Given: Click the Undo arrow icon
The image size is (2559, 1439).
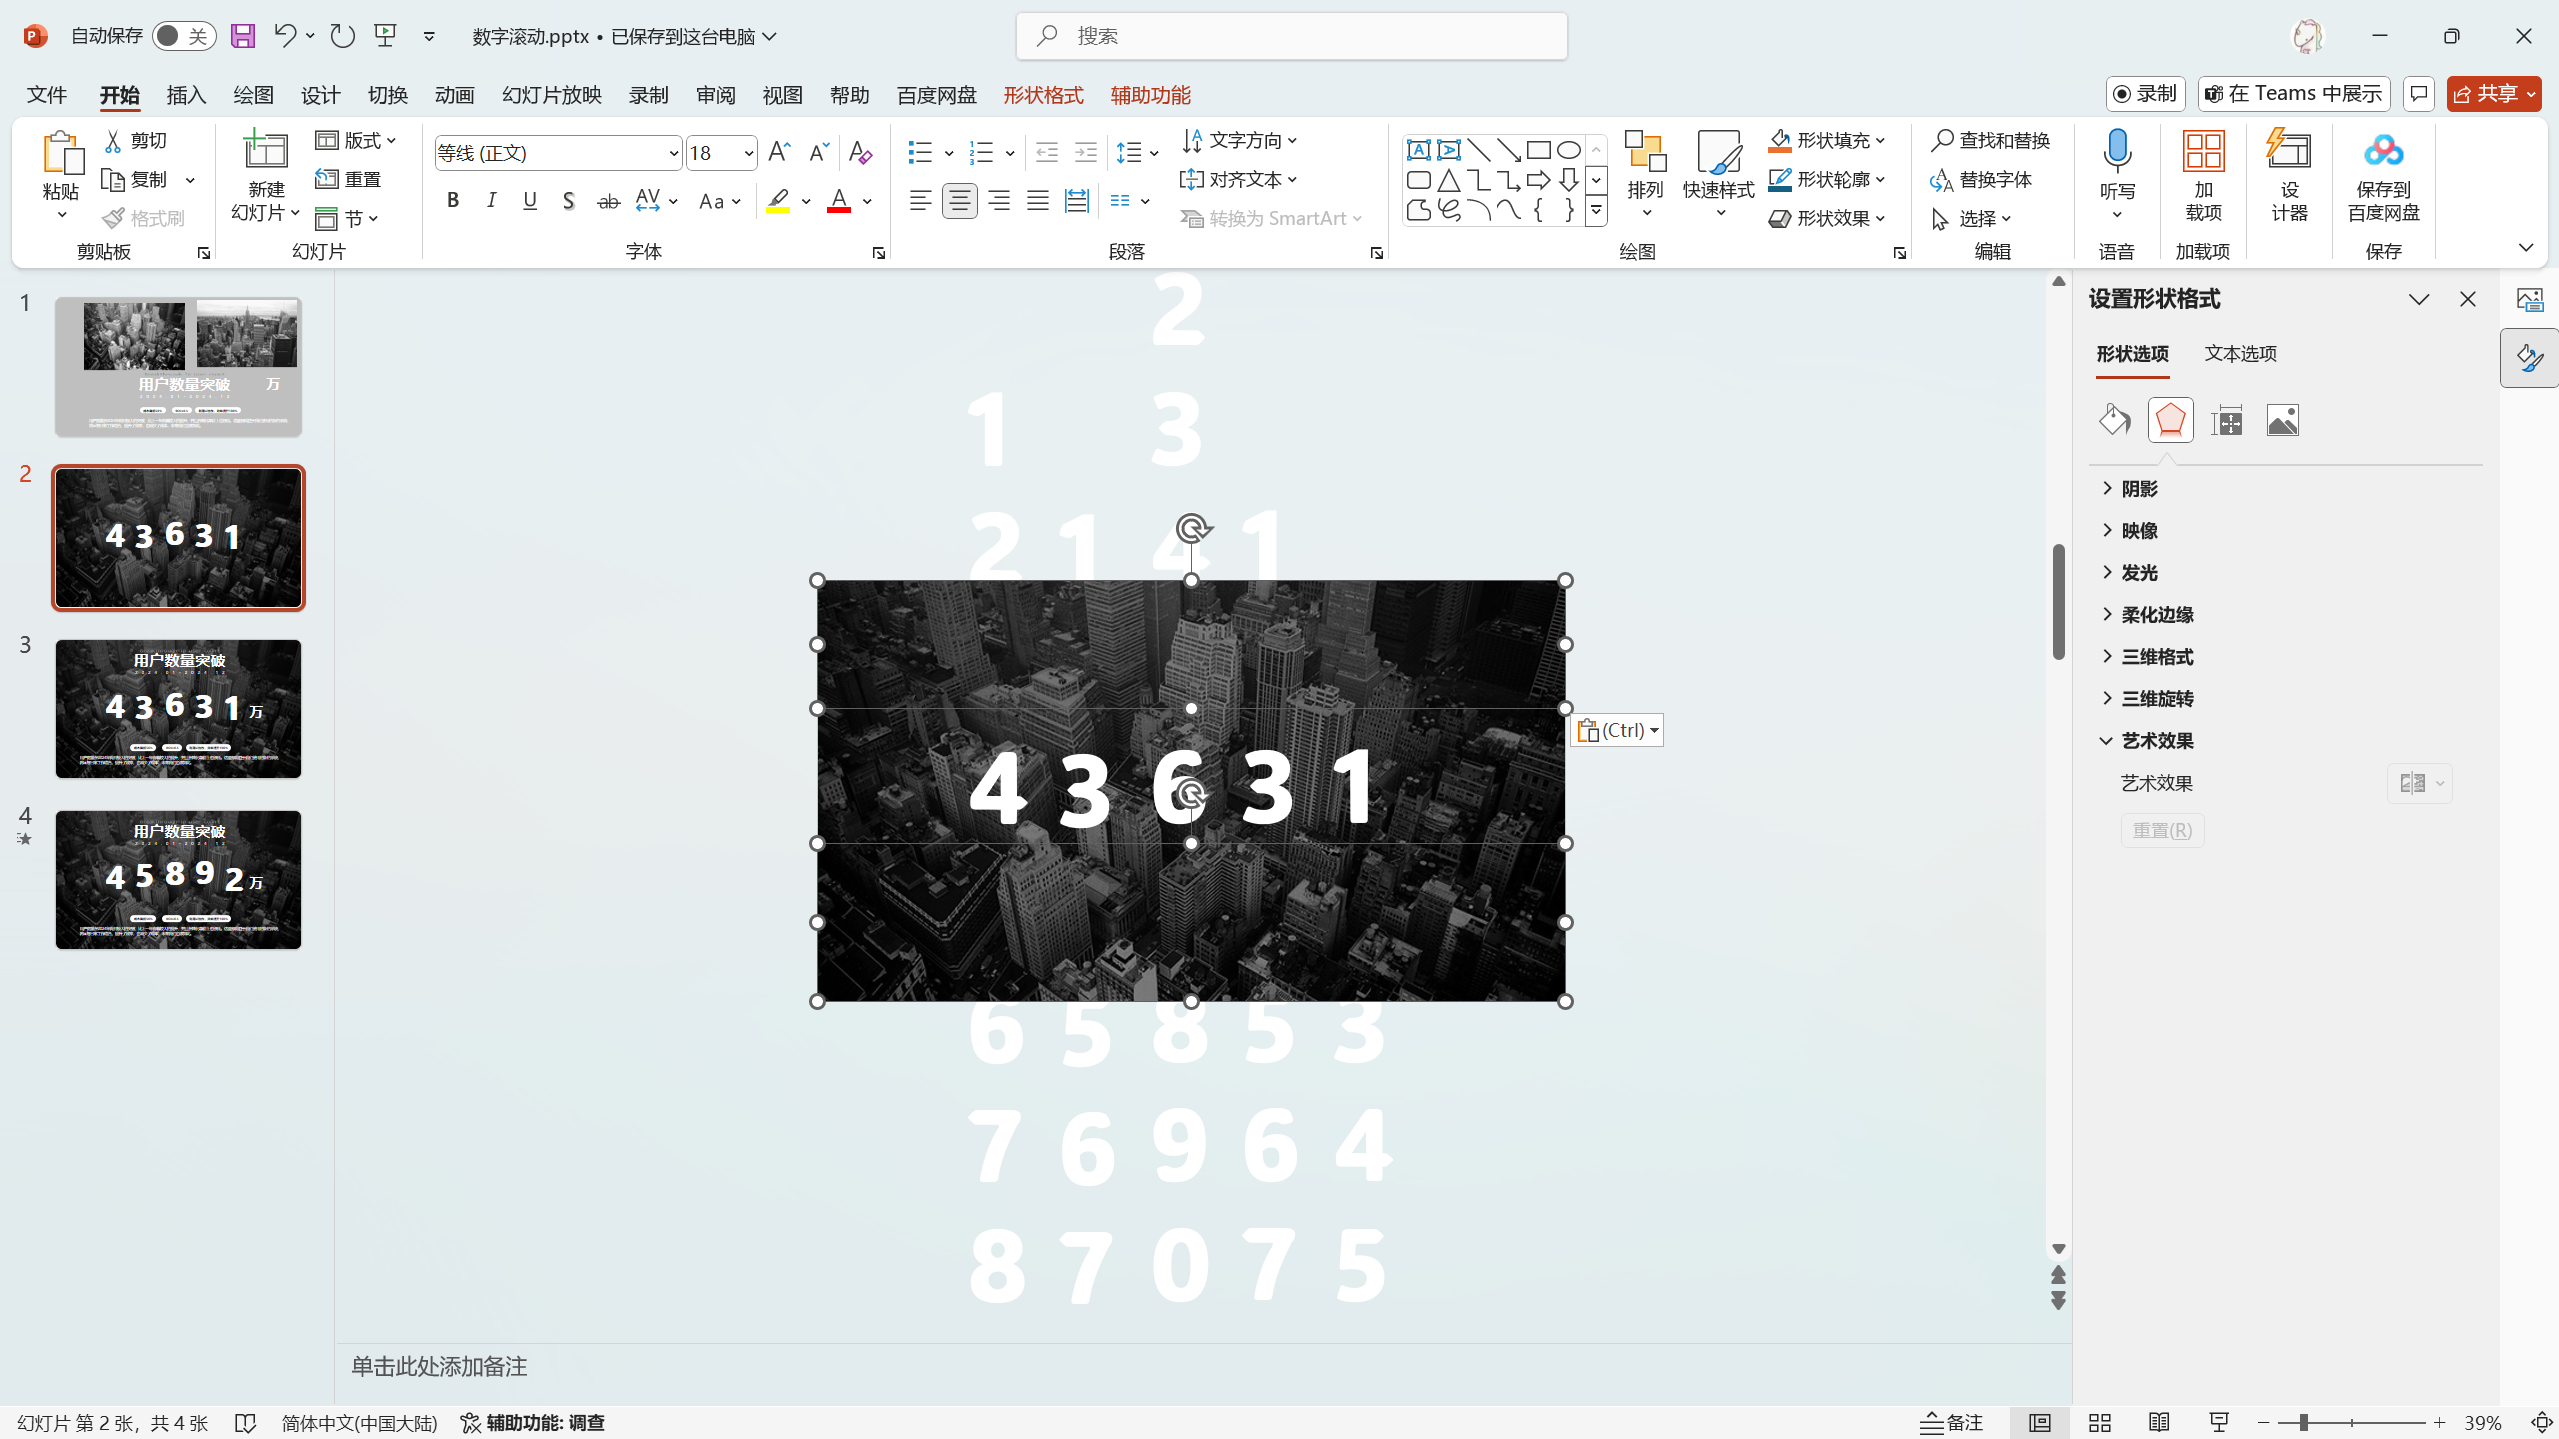Looking at the screenshot, I should tap(285, 36).
